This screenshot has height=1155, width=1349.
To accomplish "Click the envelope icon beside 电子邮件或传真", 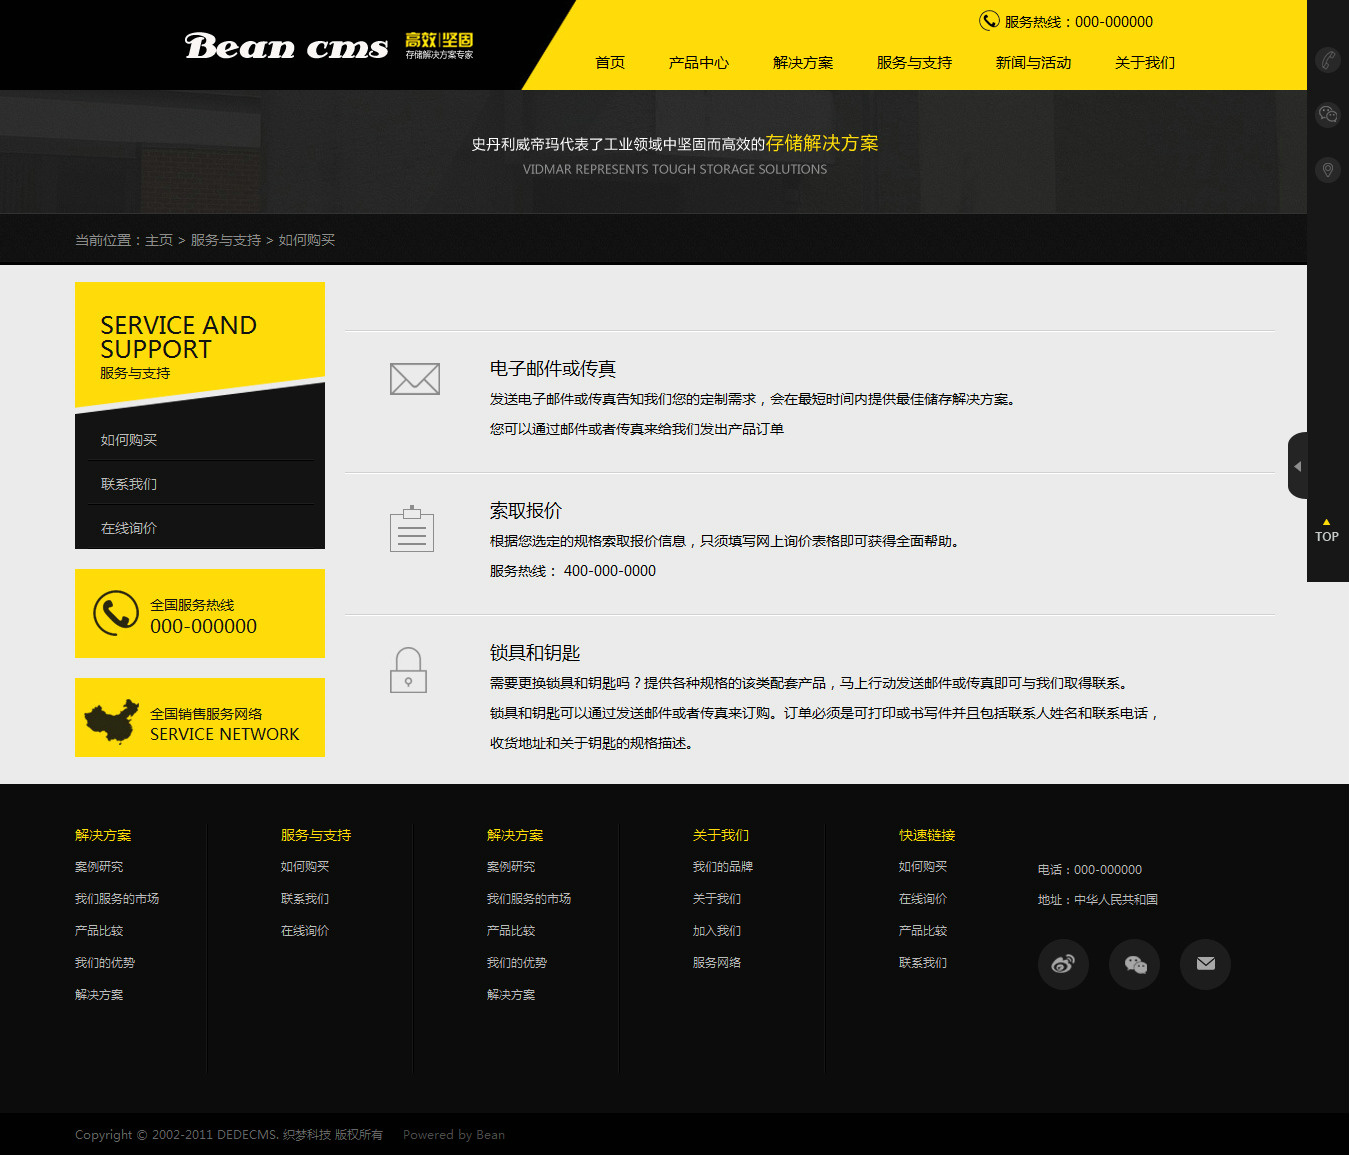I will click(414, 379).
